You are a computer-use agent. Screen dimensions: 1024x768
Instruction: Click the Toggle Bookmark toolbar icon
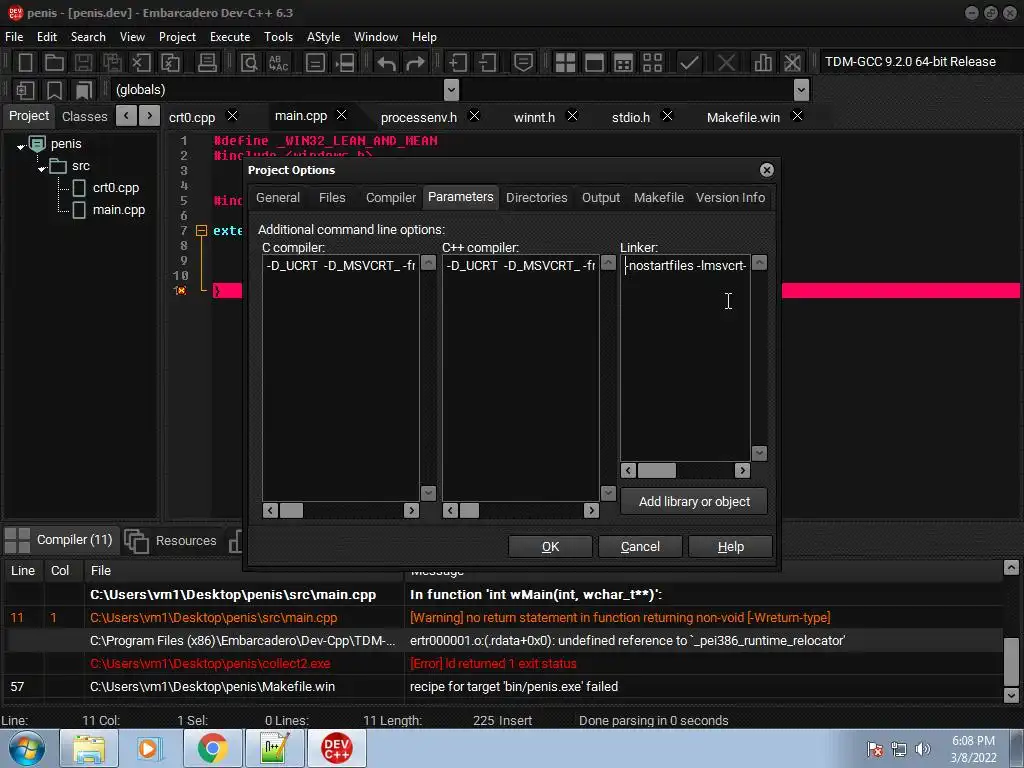54,90
